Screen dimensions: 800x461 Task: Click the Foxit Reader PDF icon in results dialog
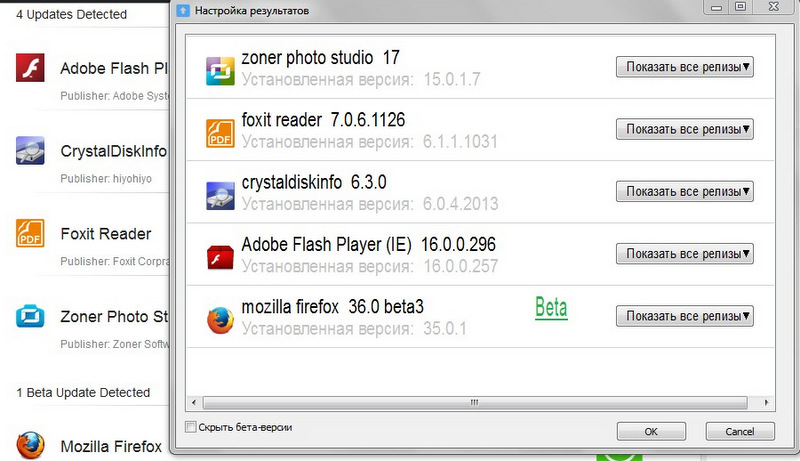click(220, 133)
